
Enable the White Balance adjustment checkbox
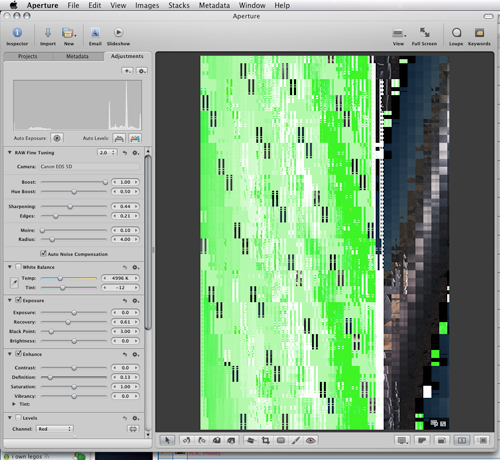click(x=18, y=267)
